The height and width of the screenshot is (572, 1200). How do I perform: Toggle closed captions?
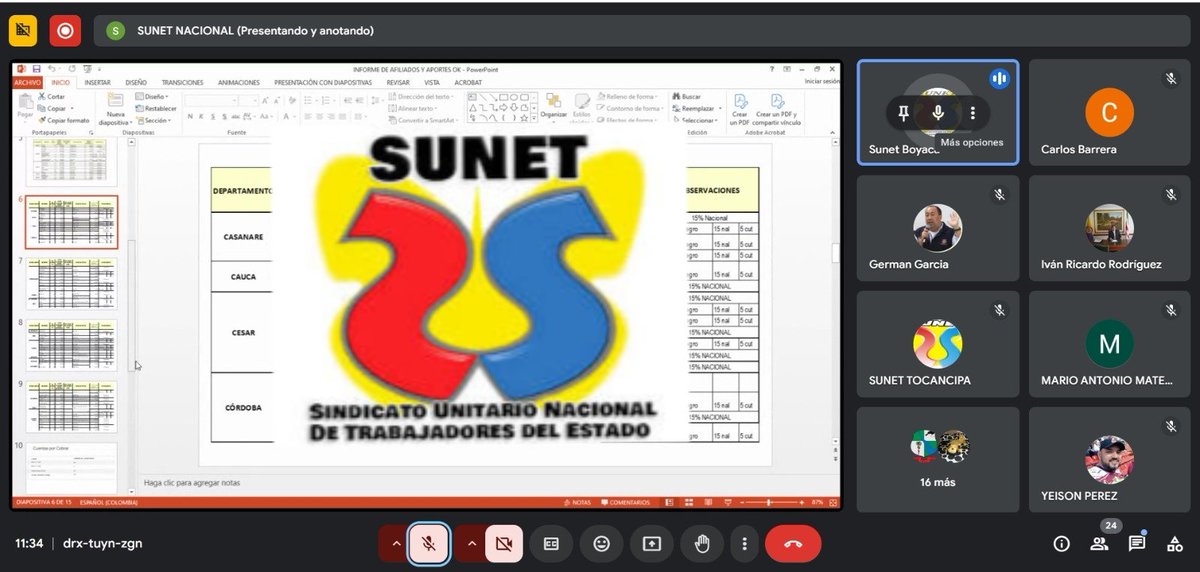551,544
